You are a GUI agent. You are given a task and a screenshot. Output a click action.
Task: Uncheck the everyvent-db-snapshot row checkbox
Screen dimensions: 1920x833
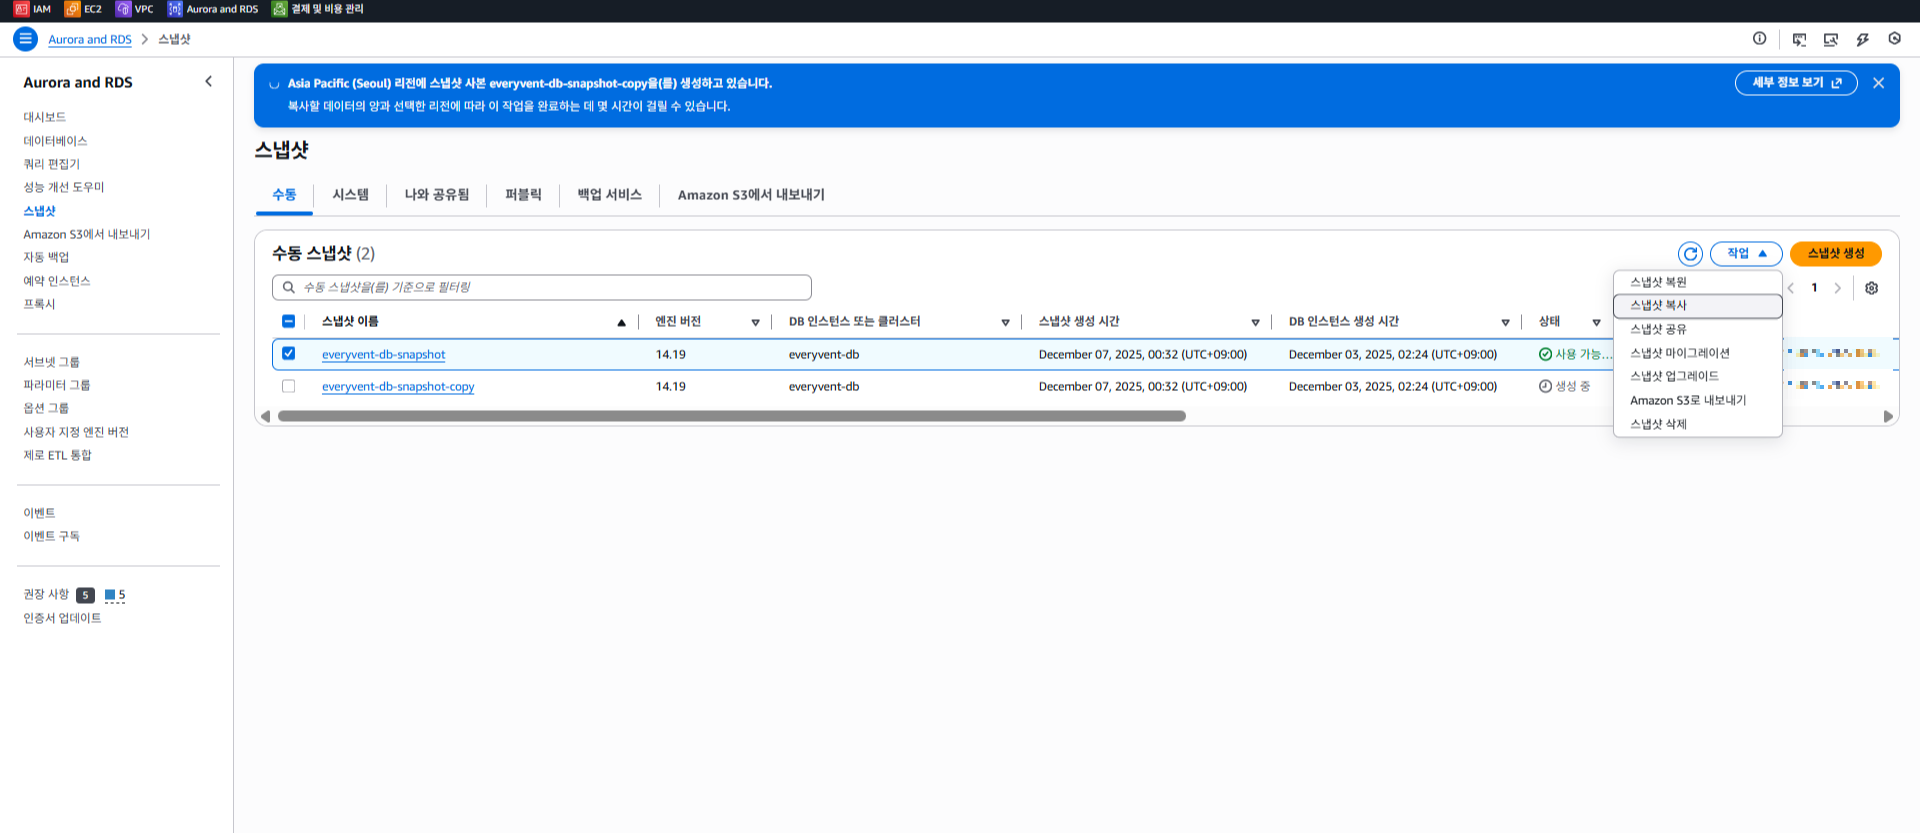pyautogui.click(x=288, y=353)
